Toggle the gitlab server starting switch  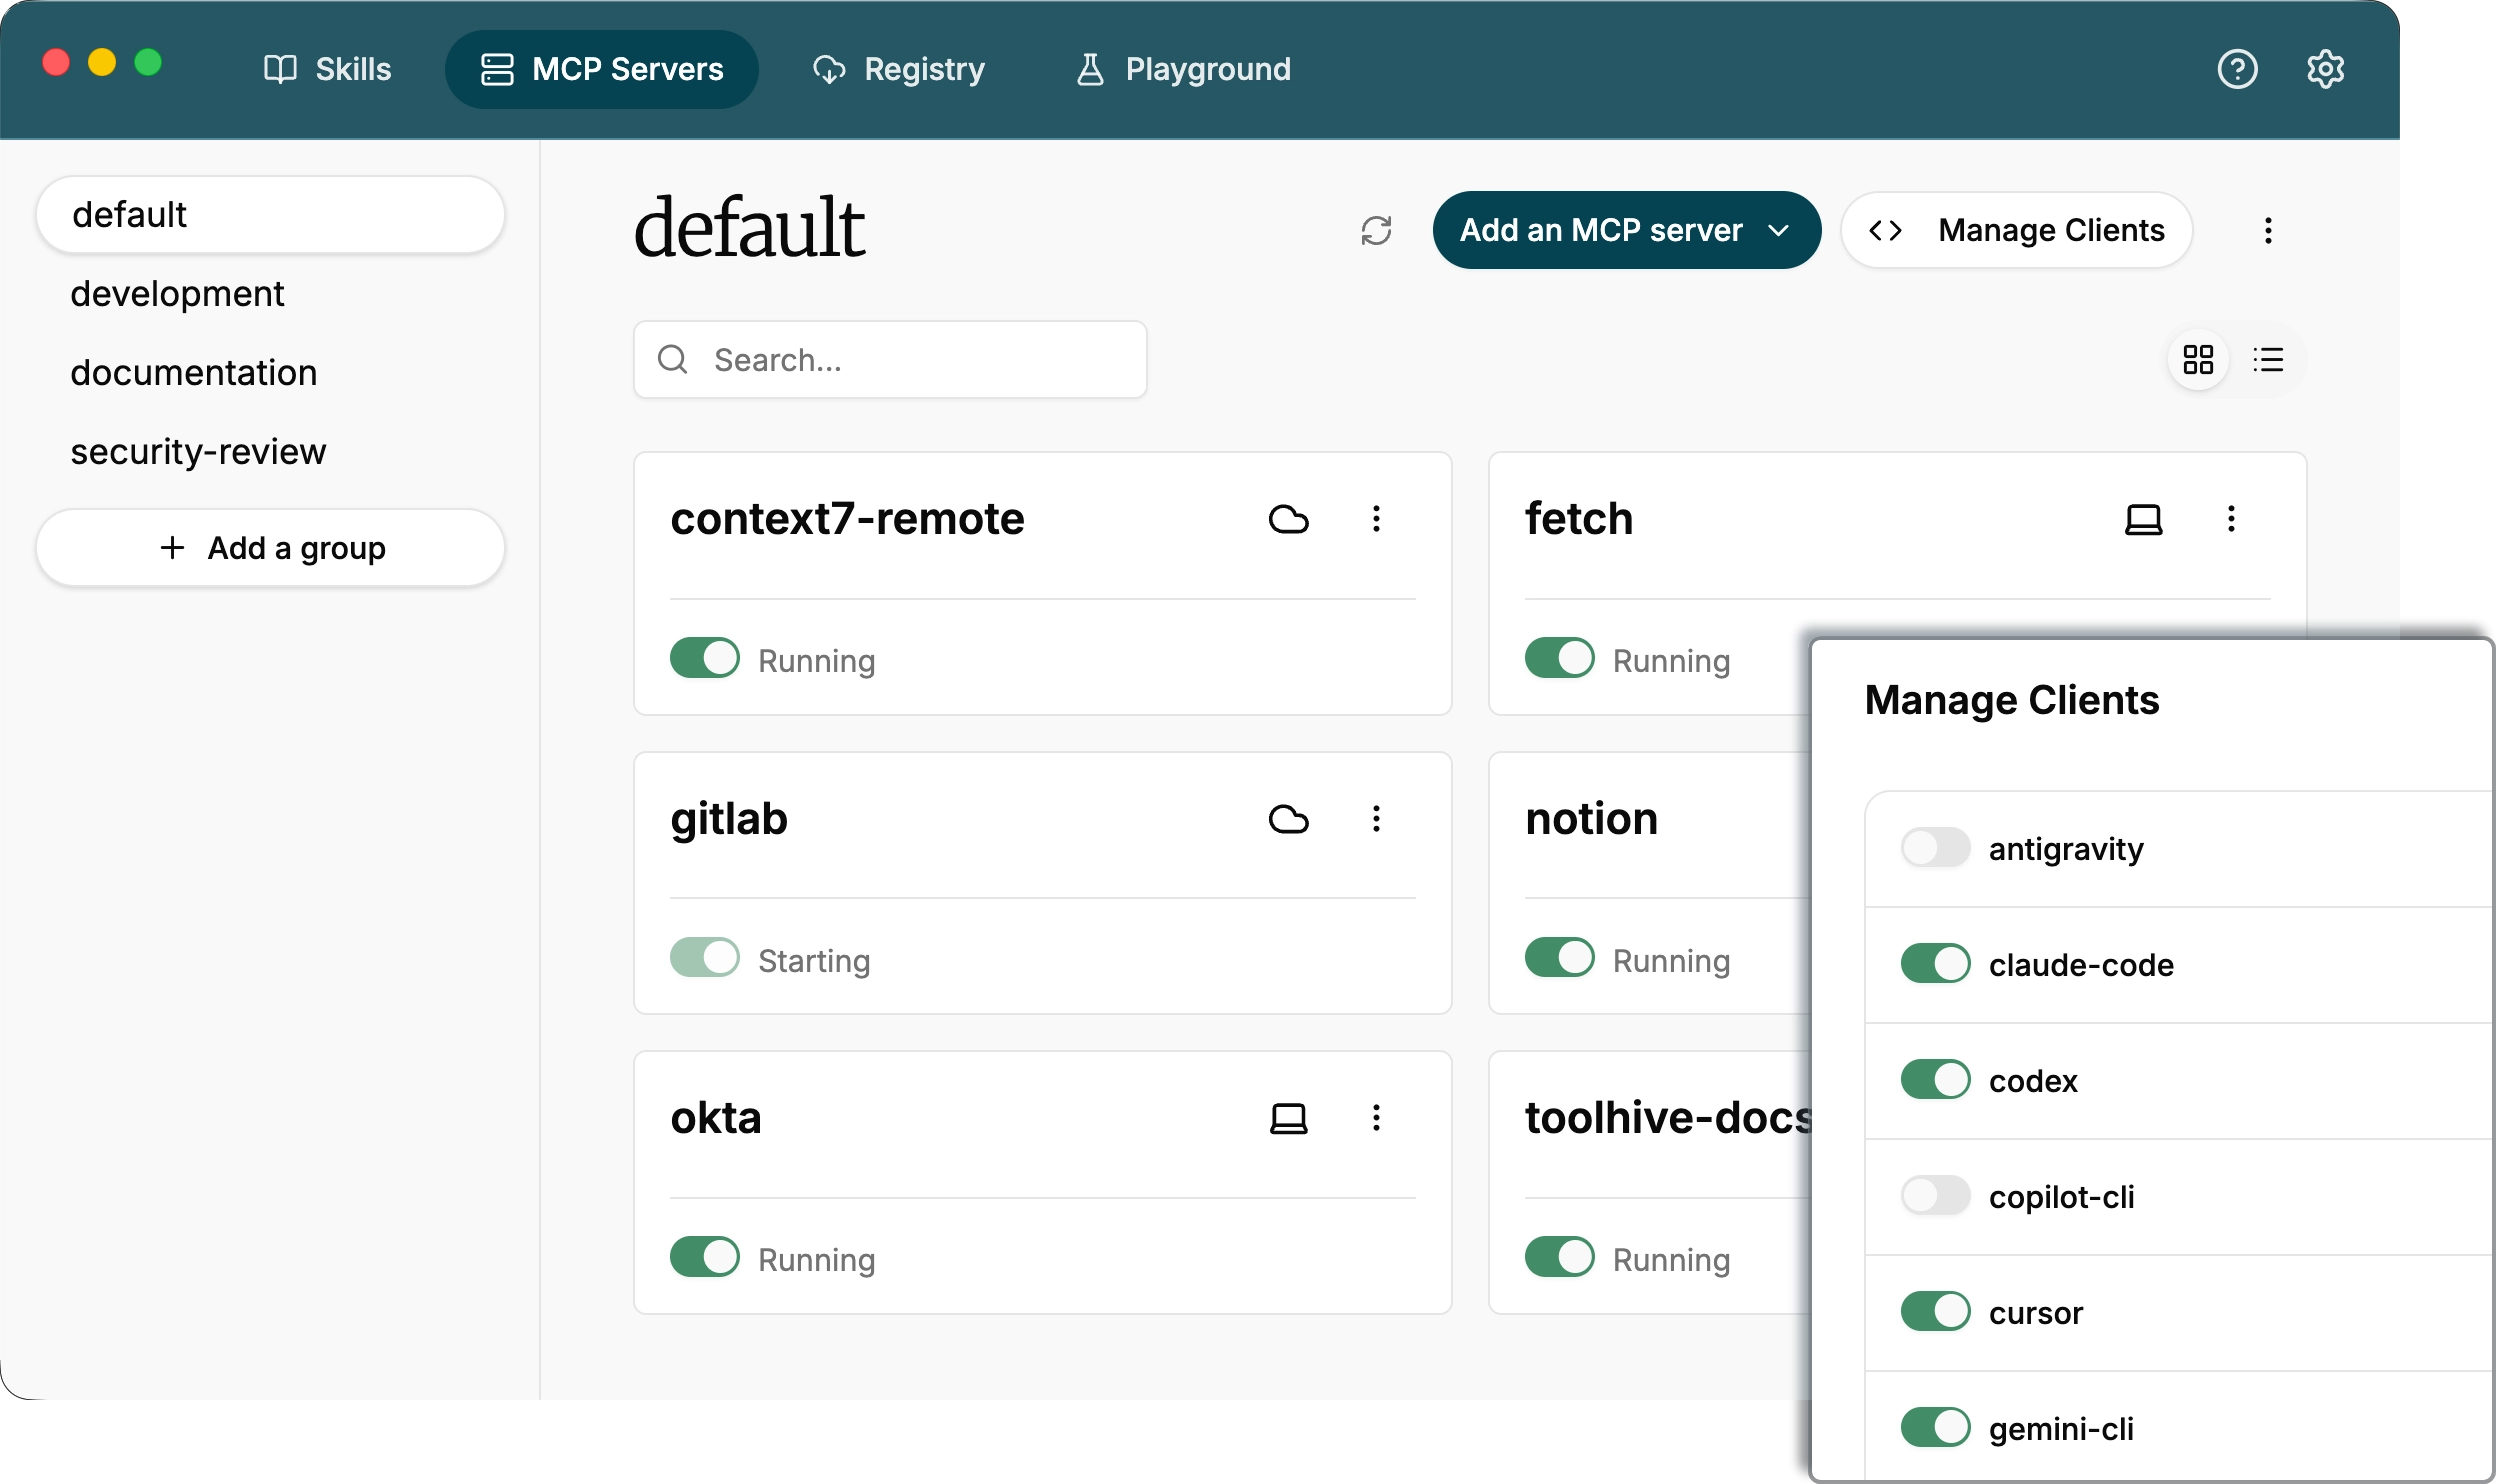click(x=704, y=957)
